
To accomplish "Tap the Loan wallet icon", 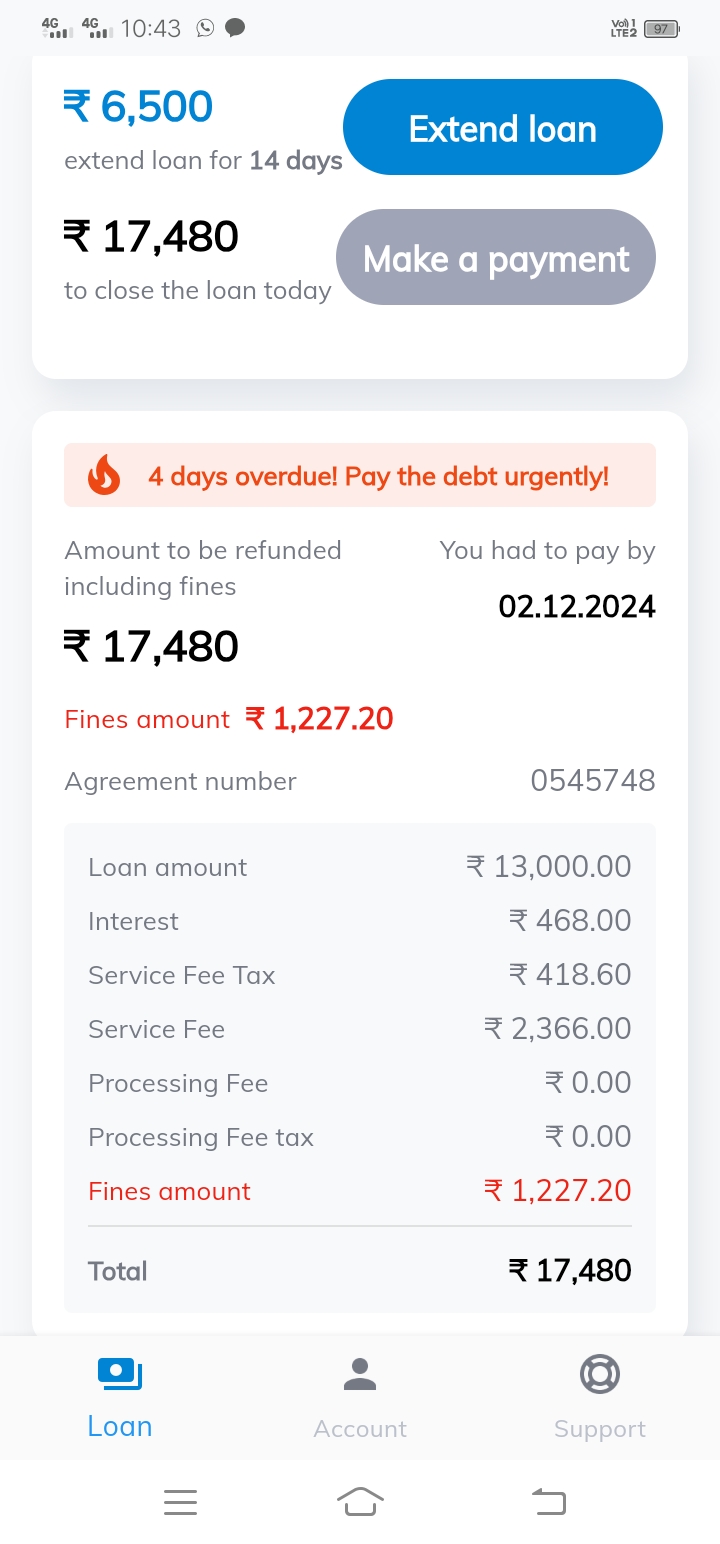I will (120, 1374).
